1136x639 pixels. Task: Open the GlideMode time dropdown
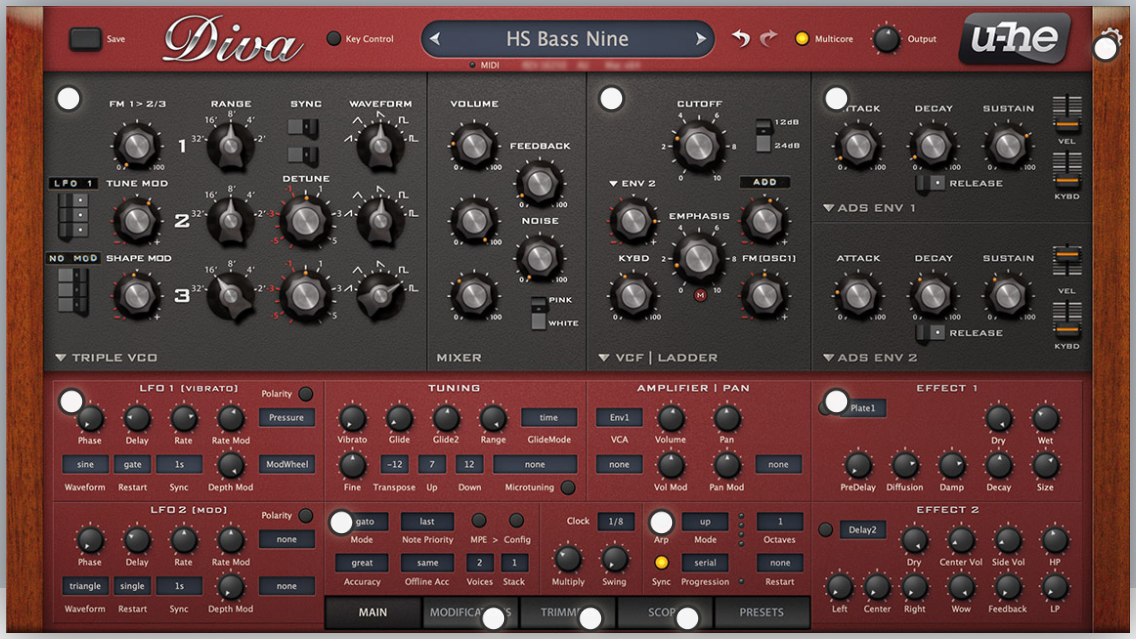tap(549, 417)
